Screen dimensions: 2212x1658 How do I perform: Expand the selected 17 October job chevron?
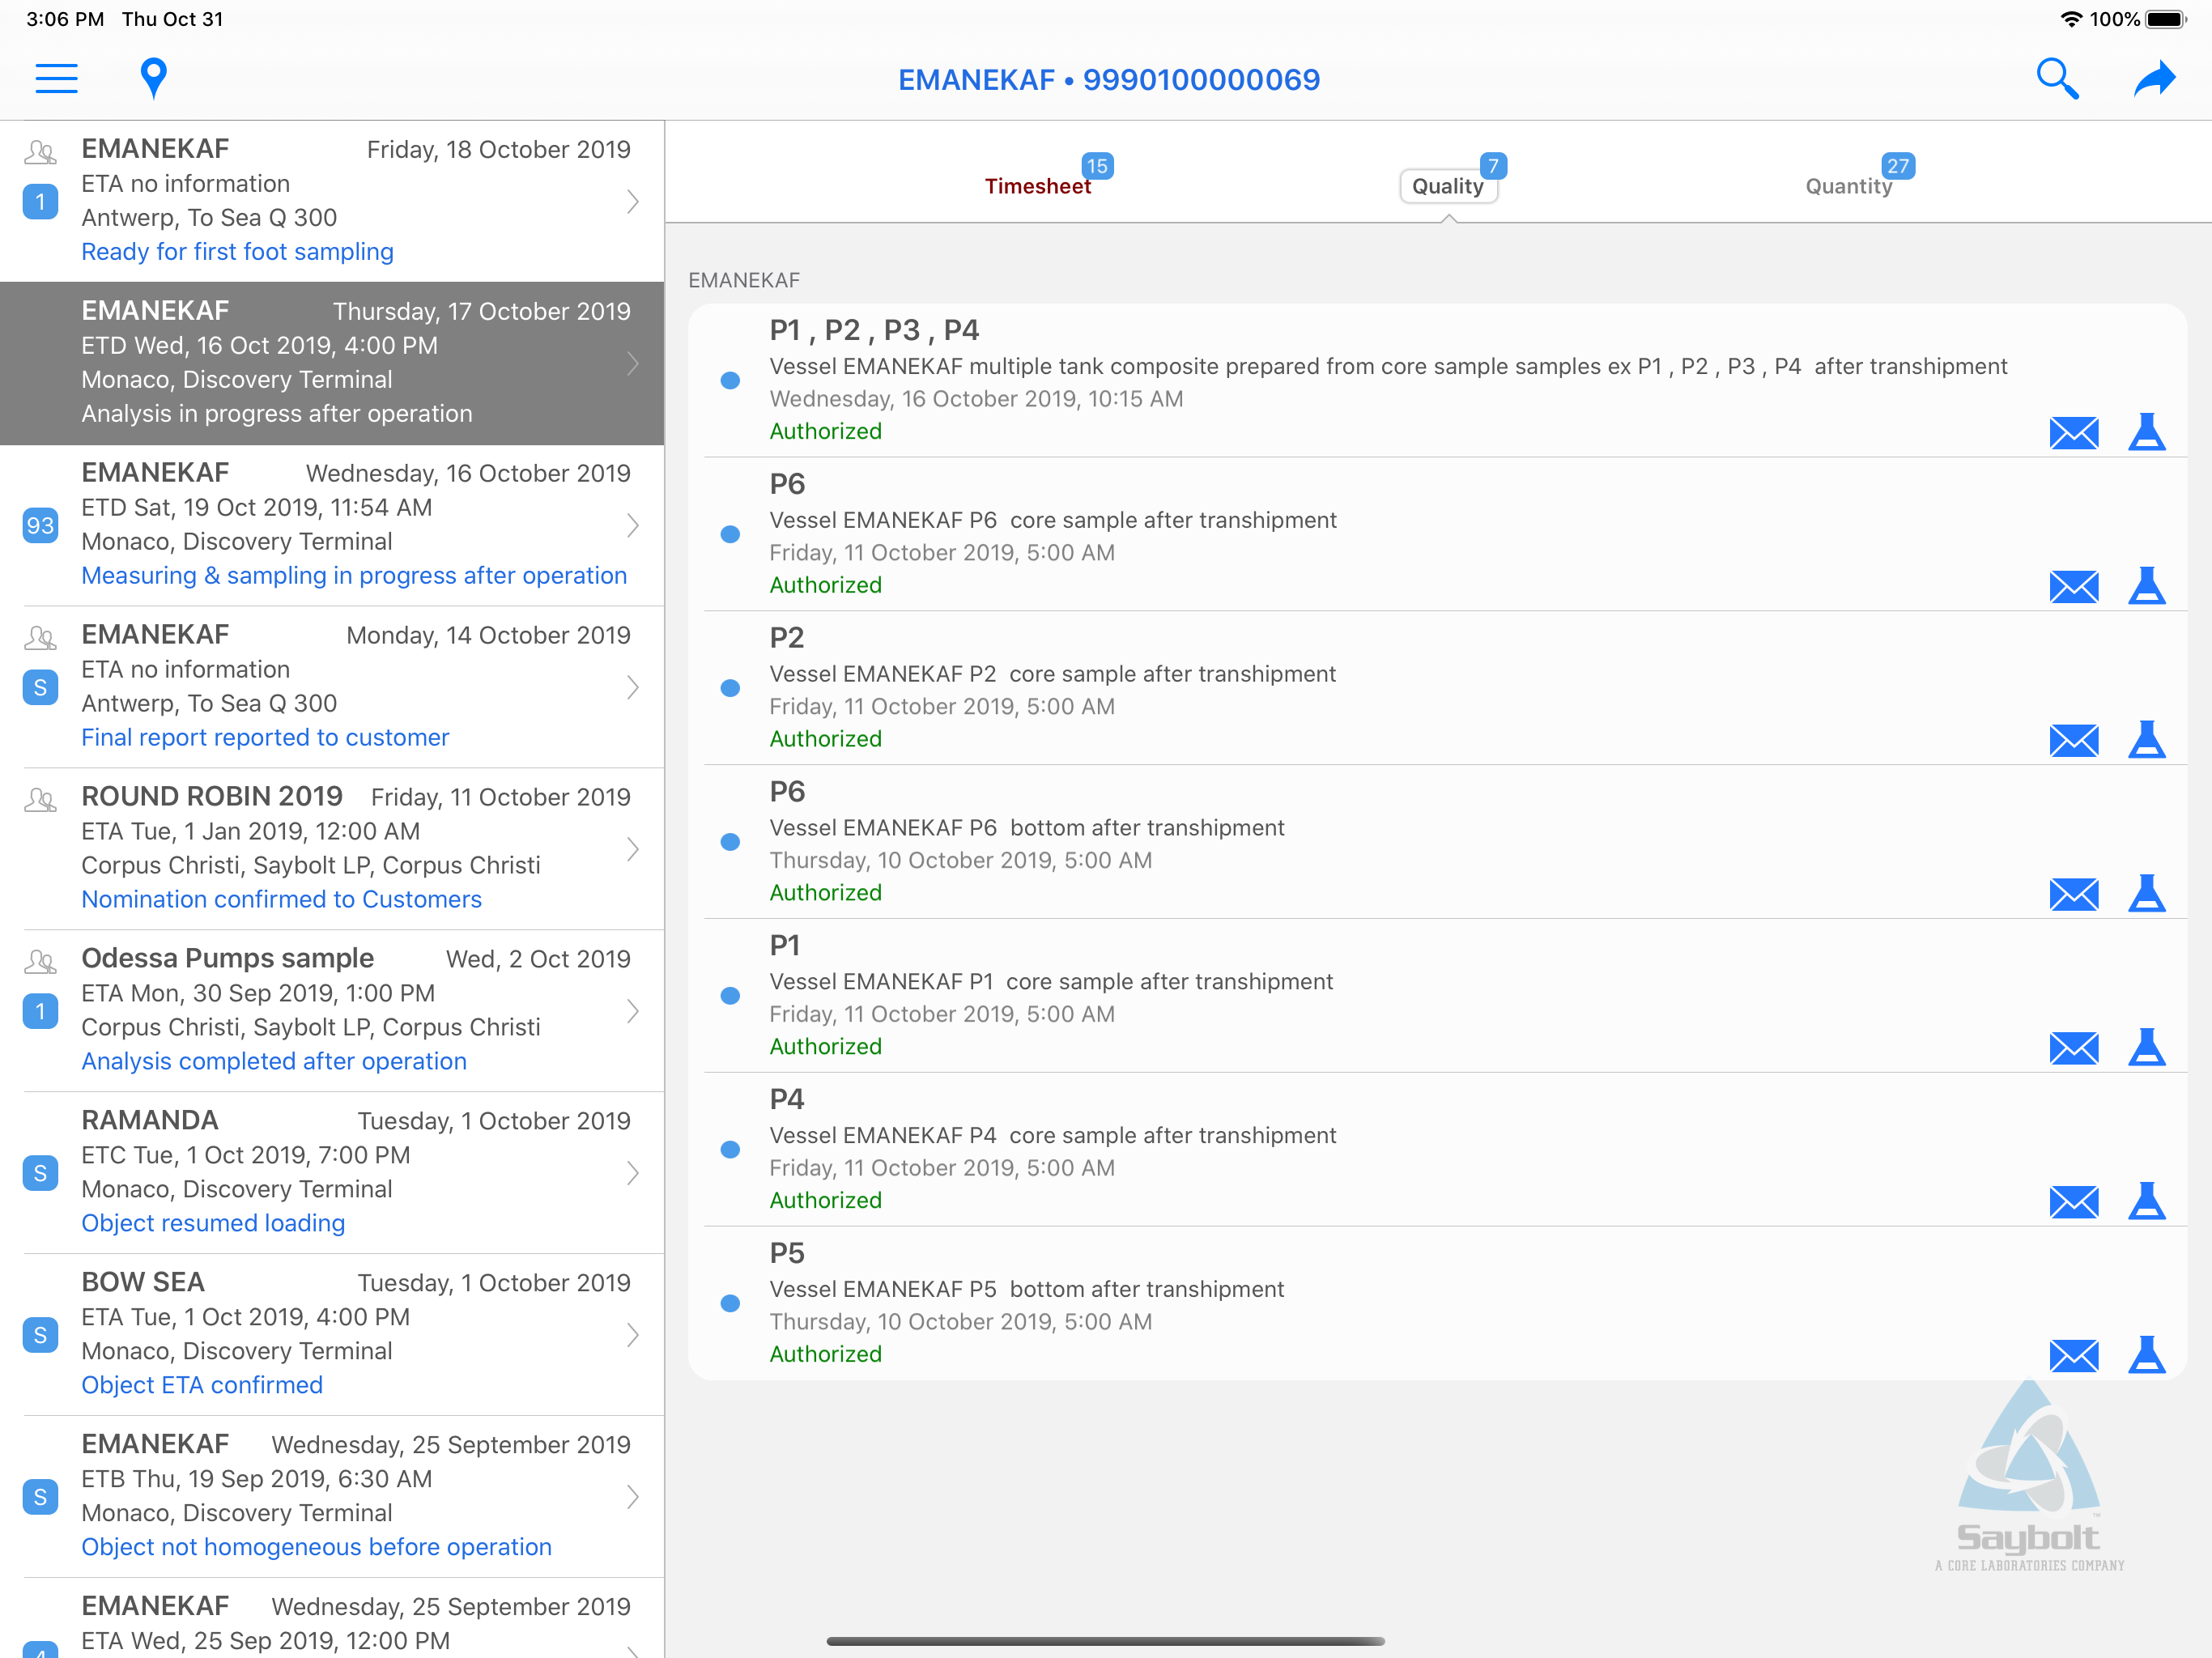click(633, 364)
